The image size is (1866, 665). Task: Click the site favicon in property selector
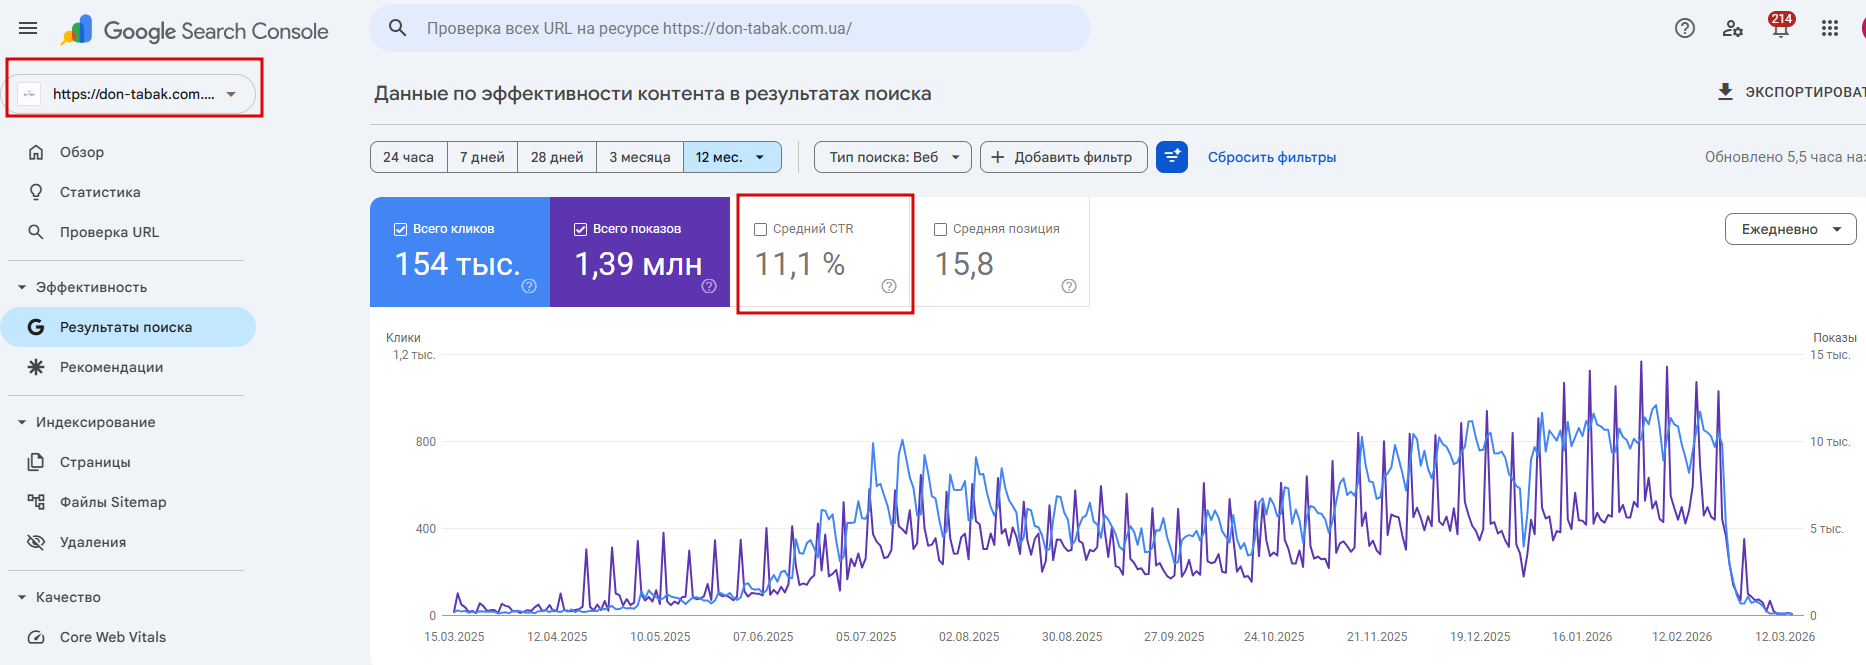tap(29, 94)
